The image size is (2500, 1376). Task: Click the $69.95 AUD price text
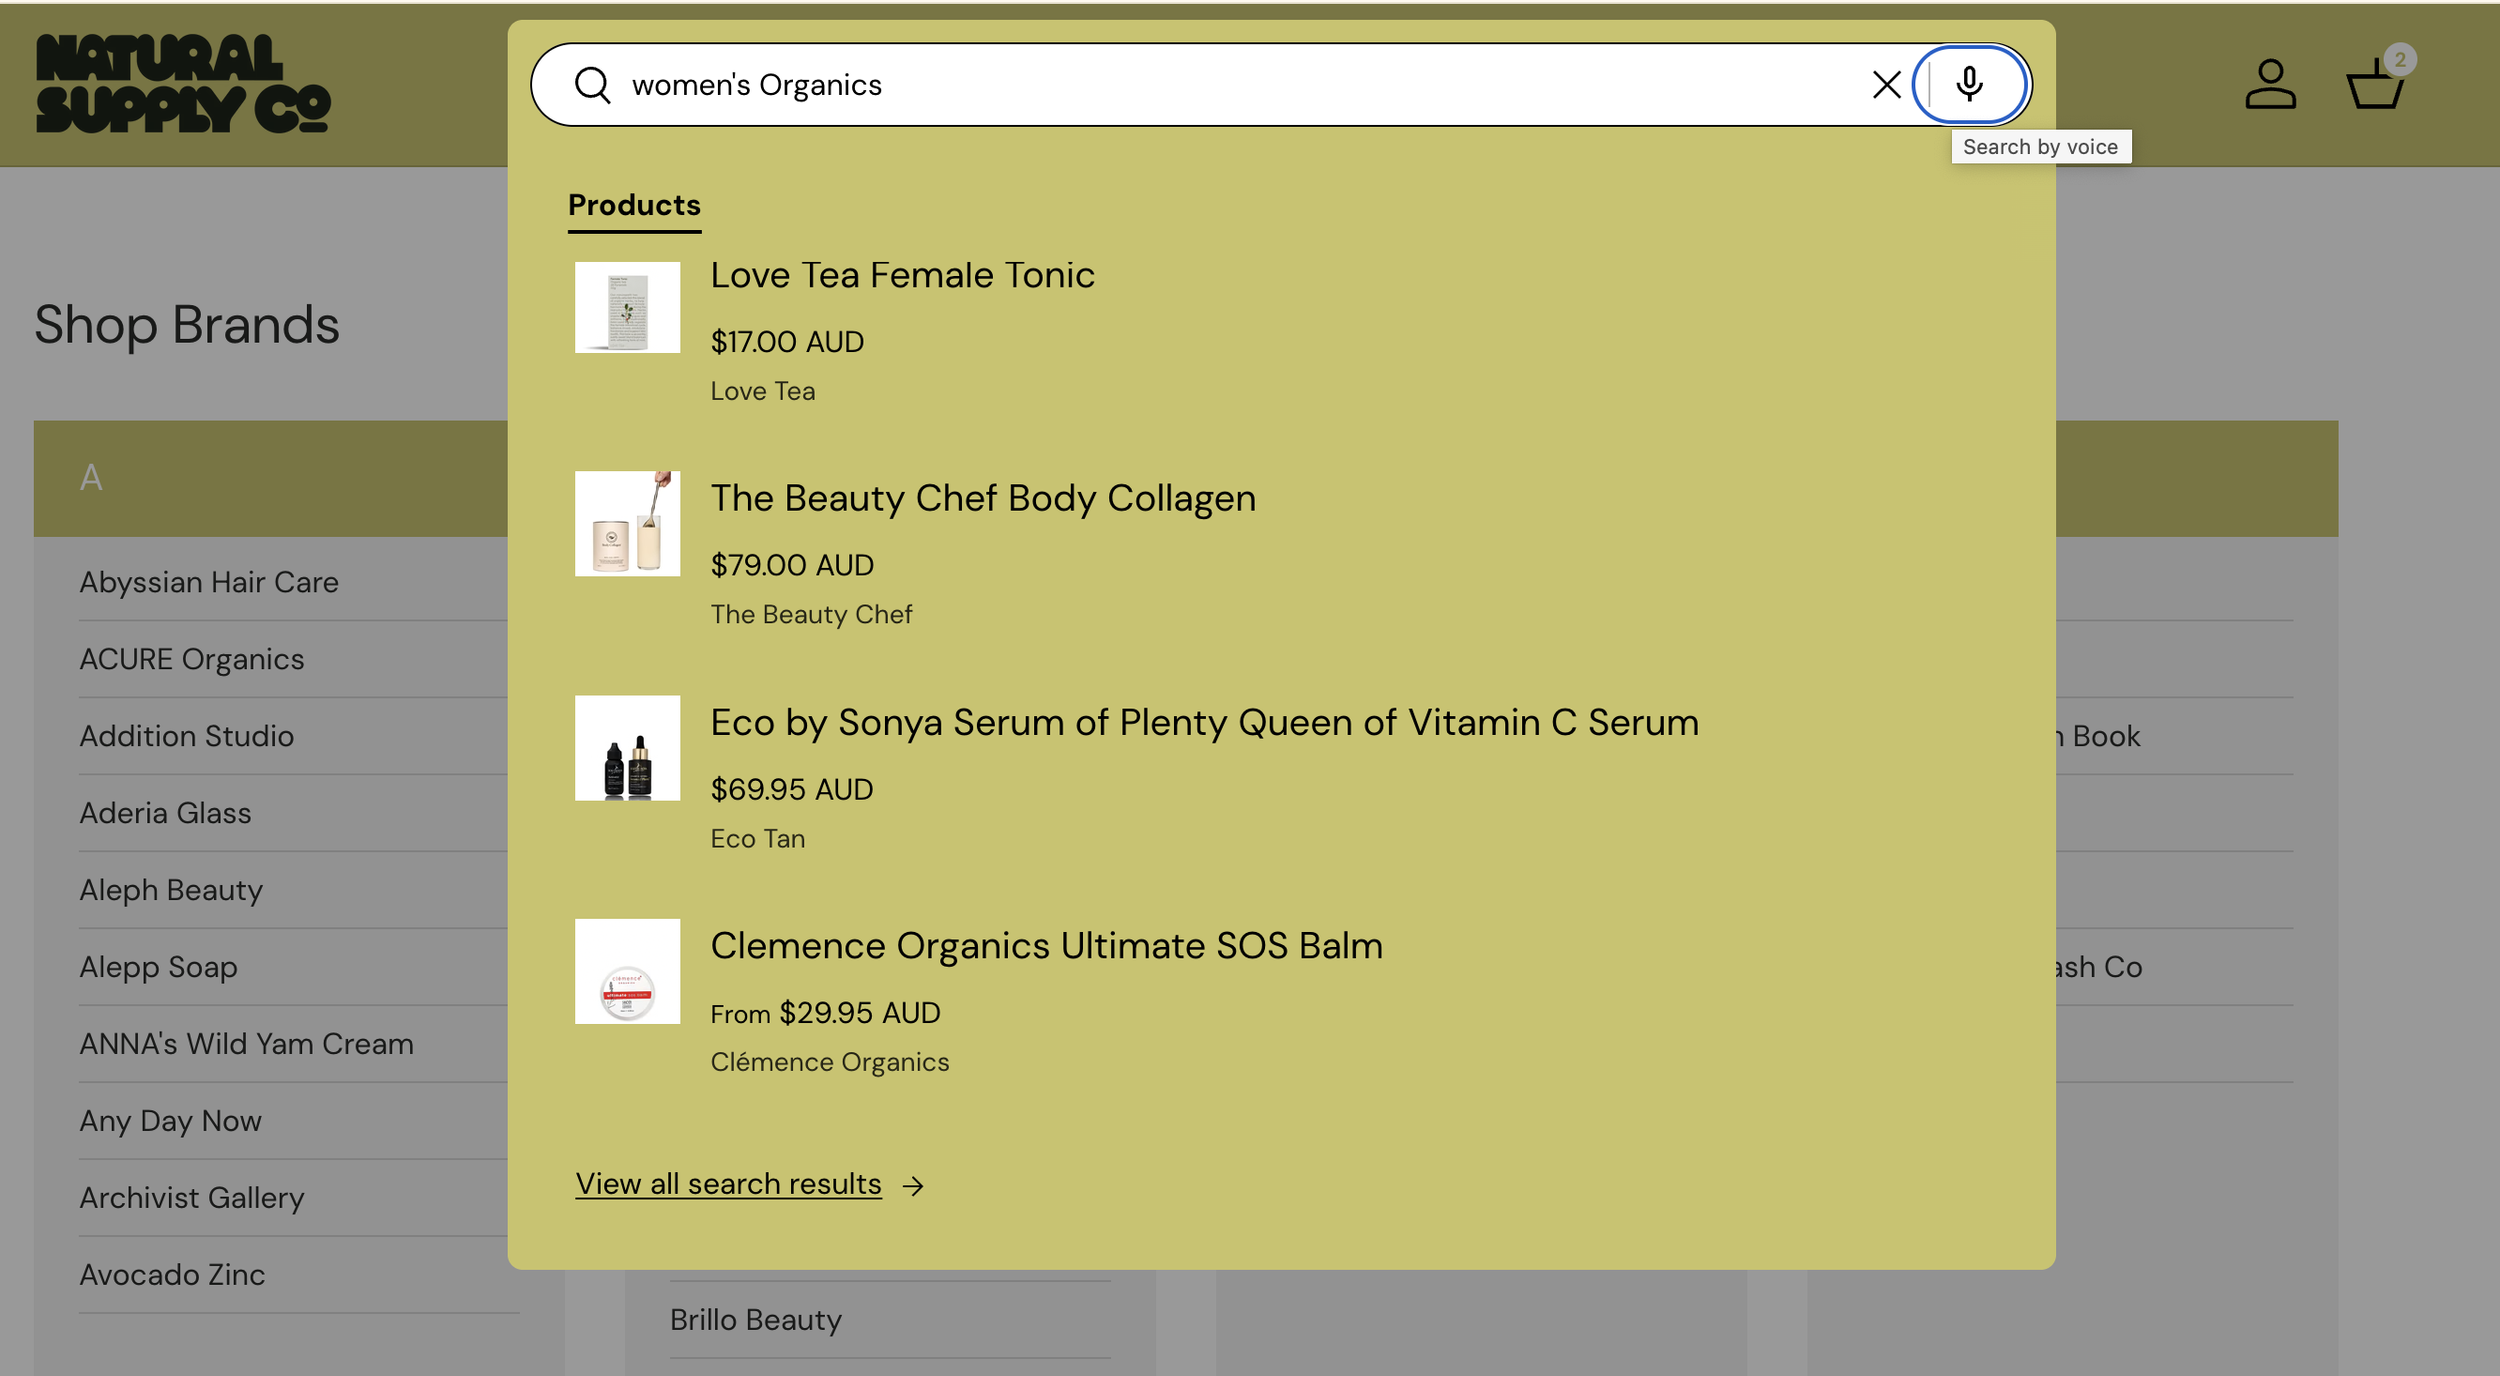point(792,789)
